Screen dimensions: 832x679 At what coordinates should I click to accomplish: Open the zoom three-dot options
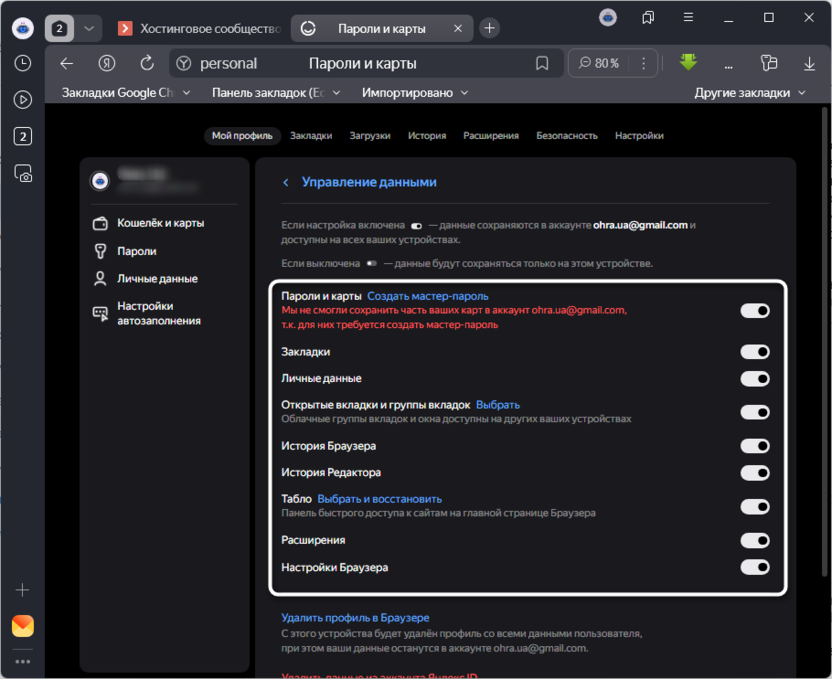tap(644, 64)
